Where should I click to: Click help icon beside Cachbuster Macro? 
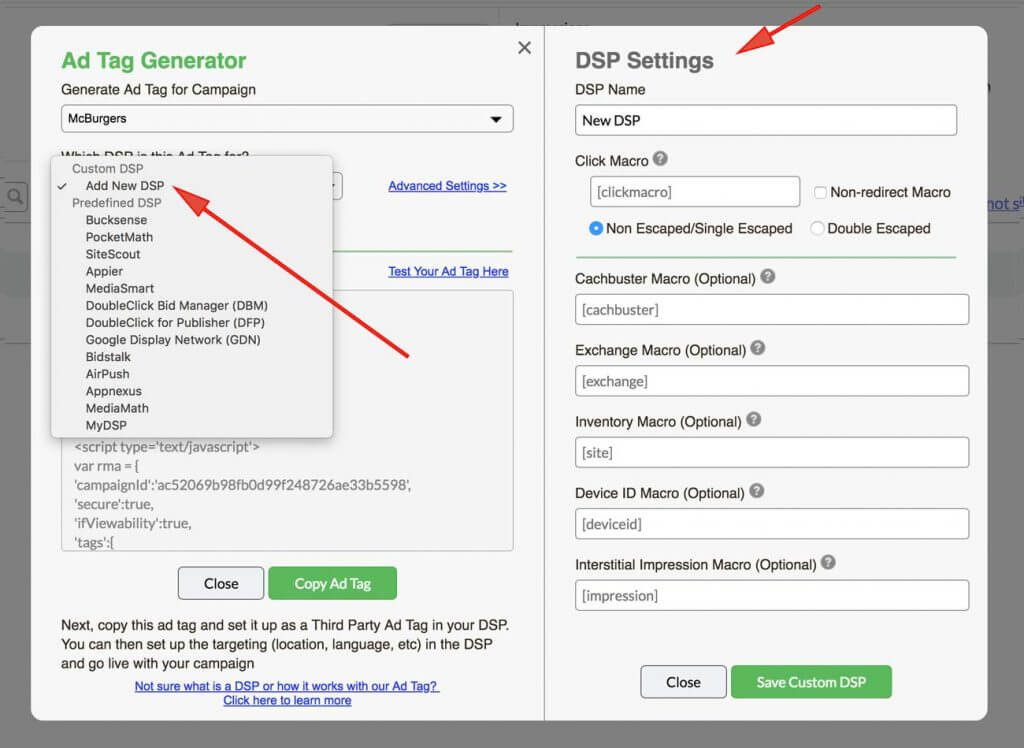point(768,277)
